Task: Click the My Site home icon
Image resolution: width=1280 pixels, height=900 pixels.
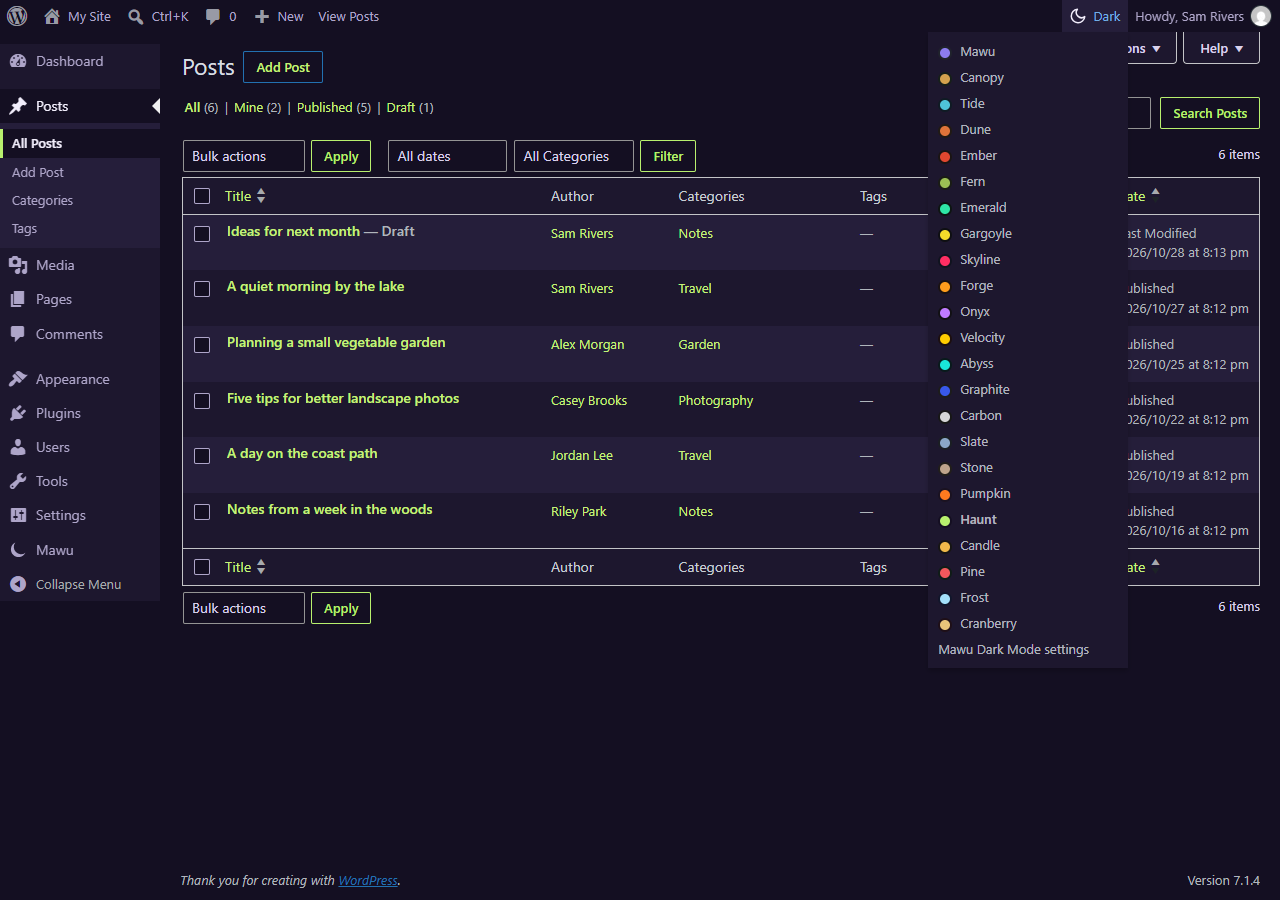Action: point(52,16)
